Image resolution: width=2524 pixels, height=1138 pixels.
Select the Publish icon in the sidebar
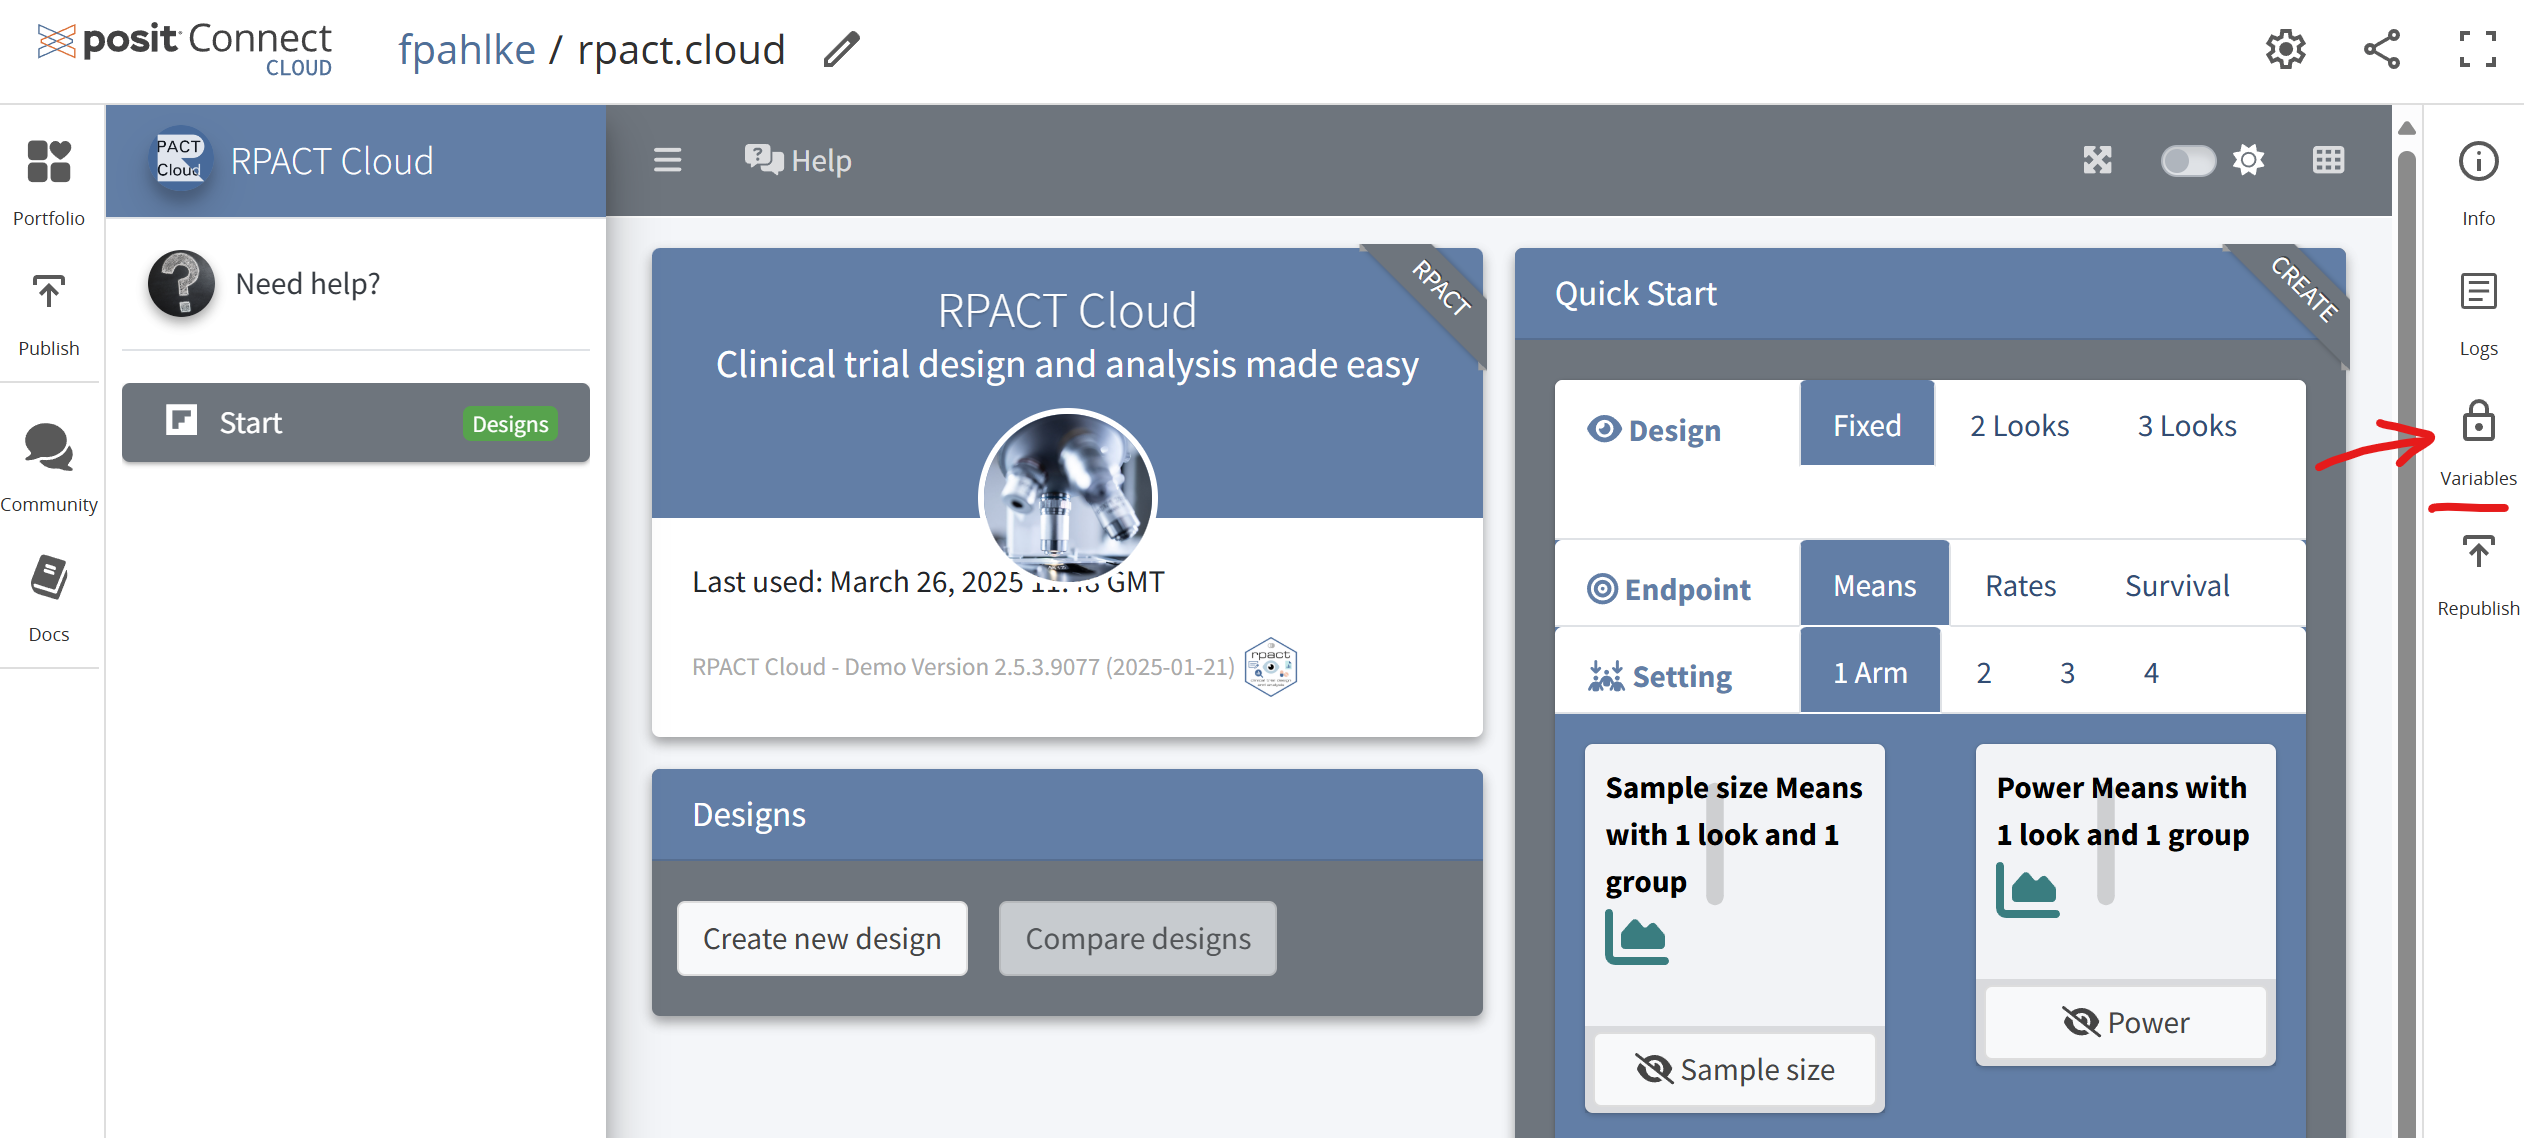tap(48, 308)
